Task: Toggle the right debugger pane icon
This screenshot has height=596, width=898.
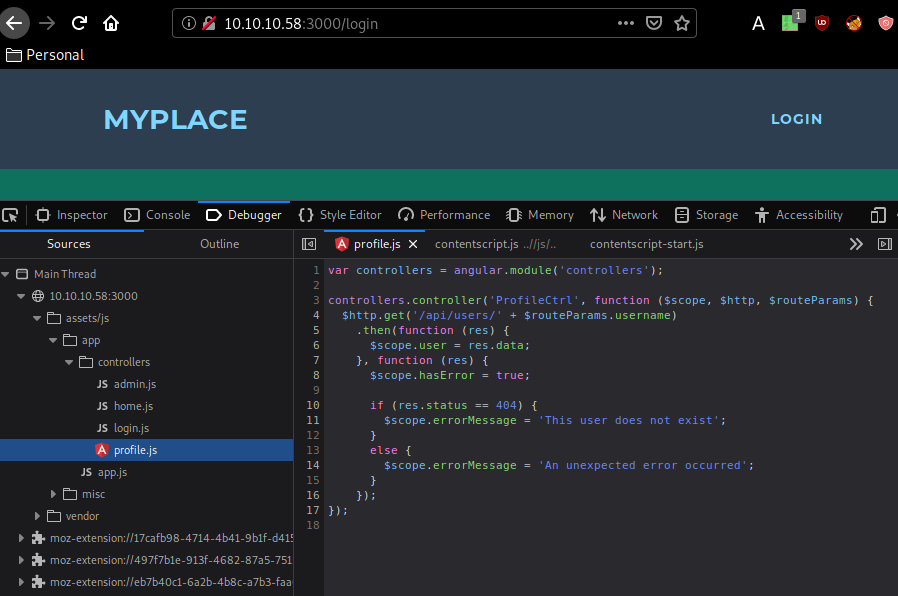Action: [x=884, y=244]
